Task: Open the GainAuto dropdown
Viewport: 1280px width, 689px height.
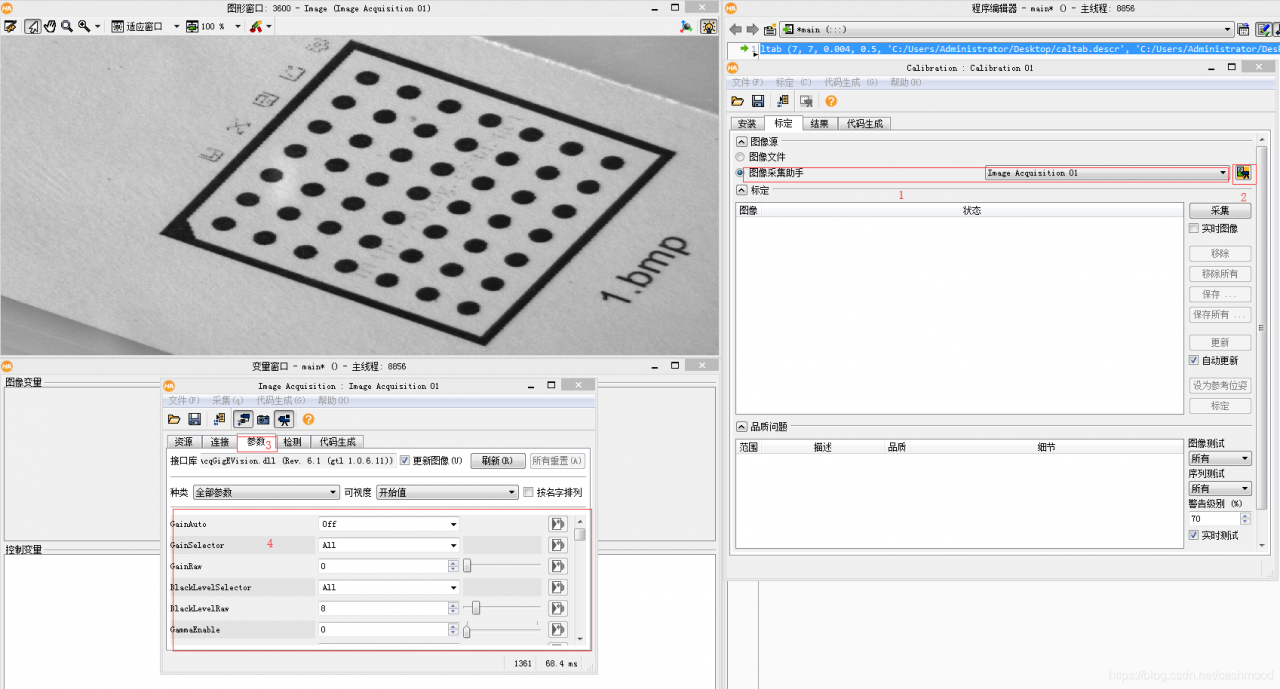Action: coord(389,524)
